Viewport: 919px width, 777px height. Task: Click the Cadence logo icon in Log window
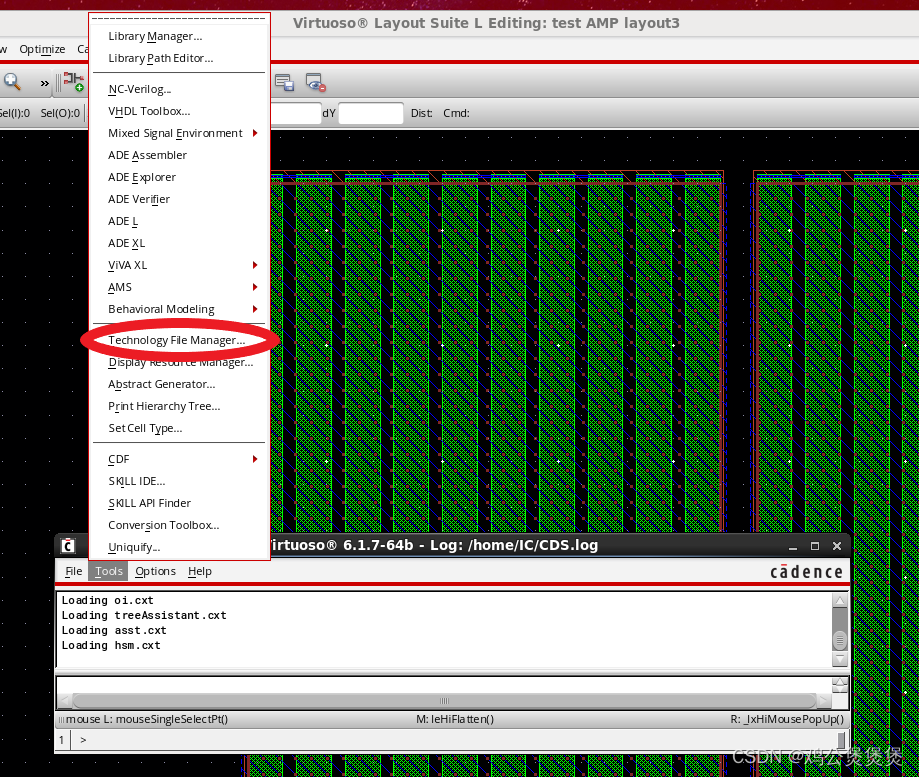[x=68, y=546]
